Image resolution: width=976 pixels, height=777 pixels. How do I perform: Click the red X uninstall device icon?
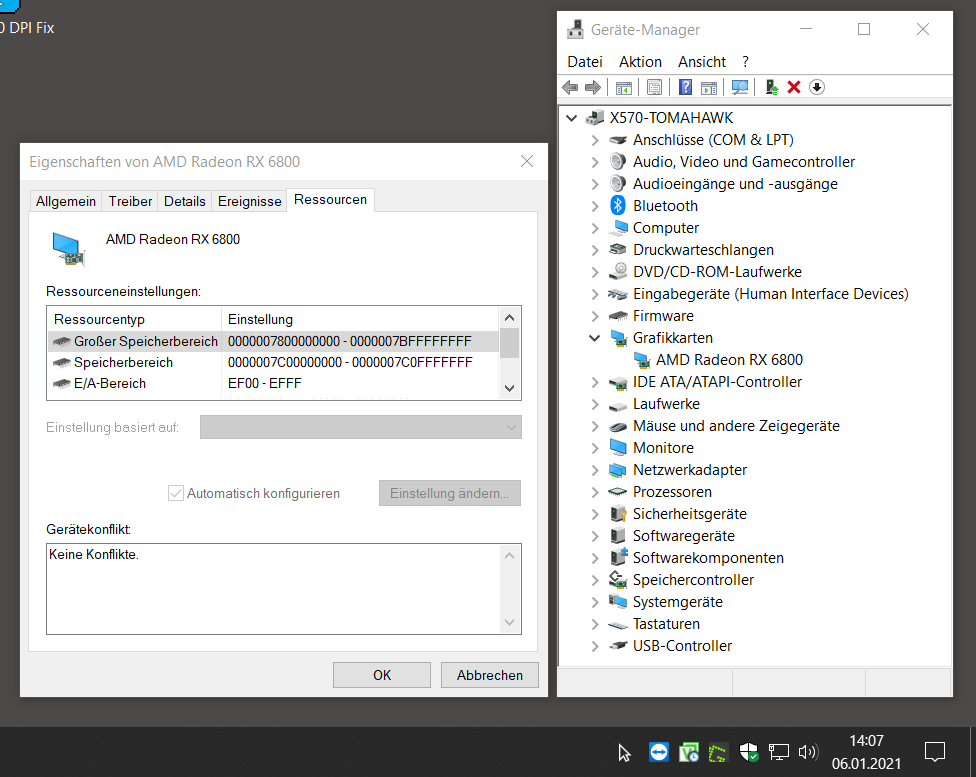coord(794,87)
